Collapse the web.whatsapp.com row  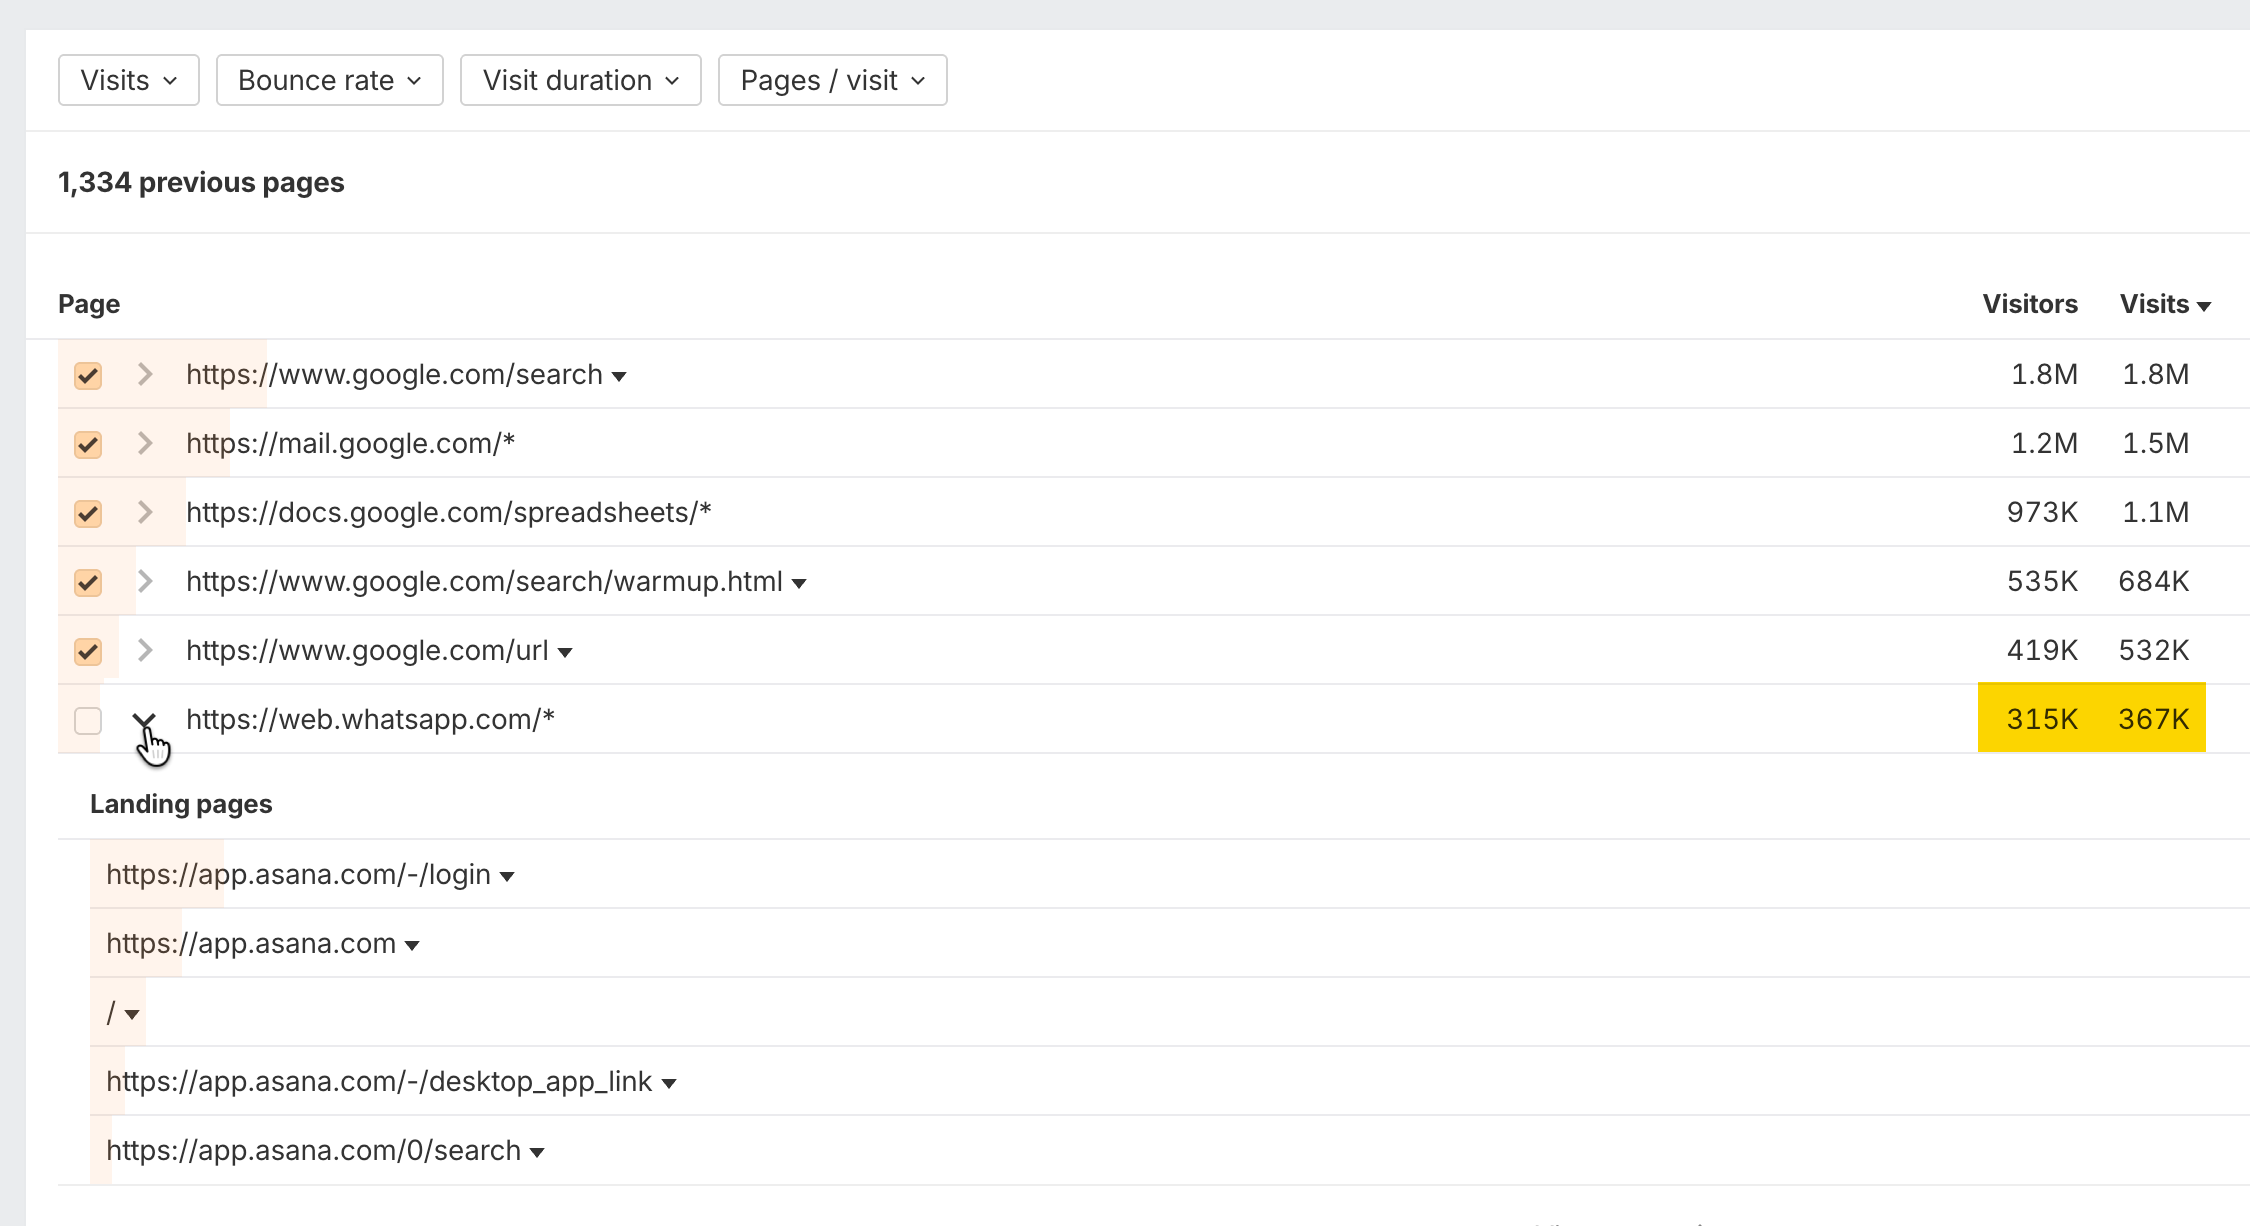145,720
